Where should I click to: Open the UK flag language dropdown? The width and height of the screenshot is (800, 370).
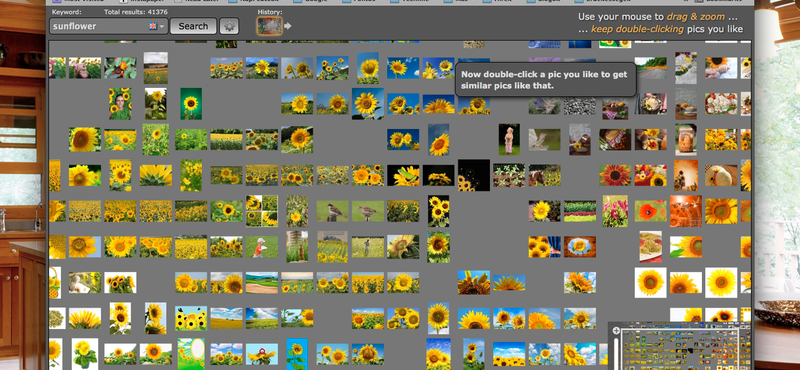point(157,26)
